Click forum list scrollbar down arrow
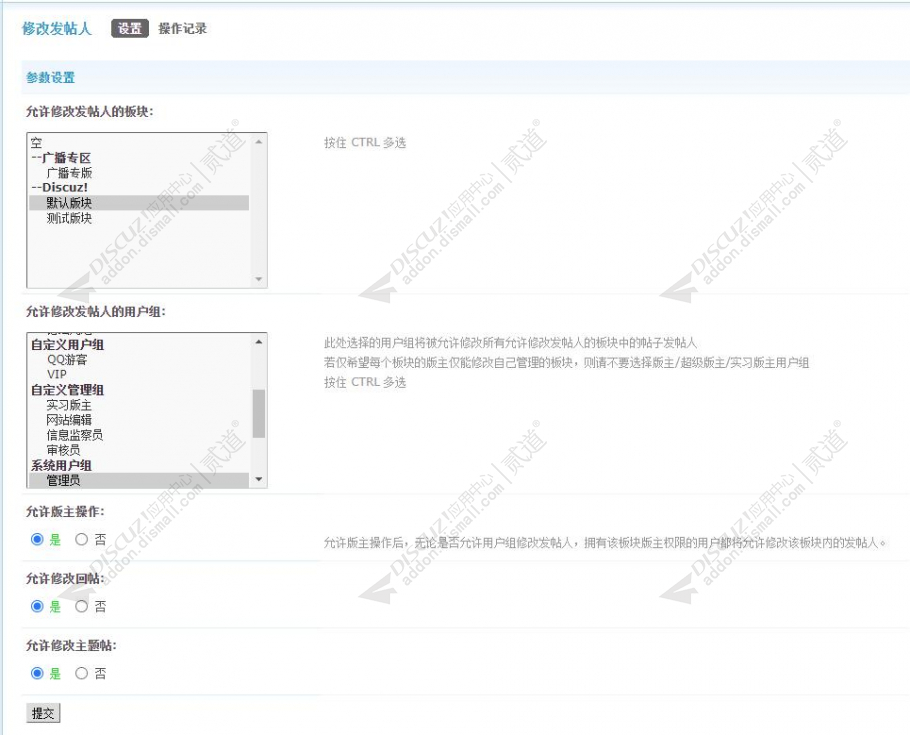The width and height of the screenshot is (910, 735). 259,279
